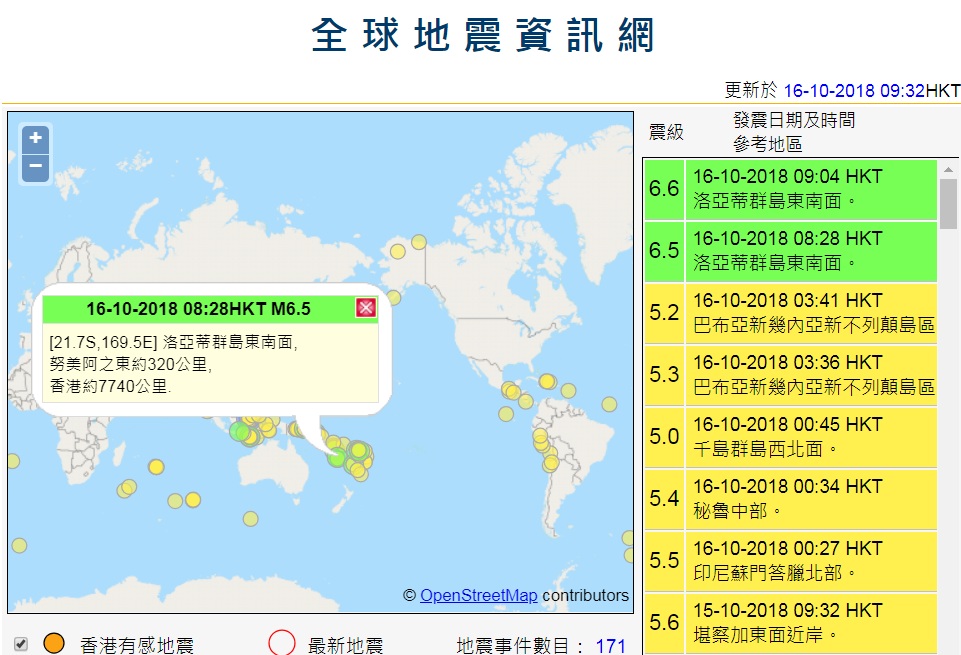Screen dimensions: 961x655
Task: Click the earthquake list scrollbar thumb
Action: pyautogui.click(x=948, y=203)
